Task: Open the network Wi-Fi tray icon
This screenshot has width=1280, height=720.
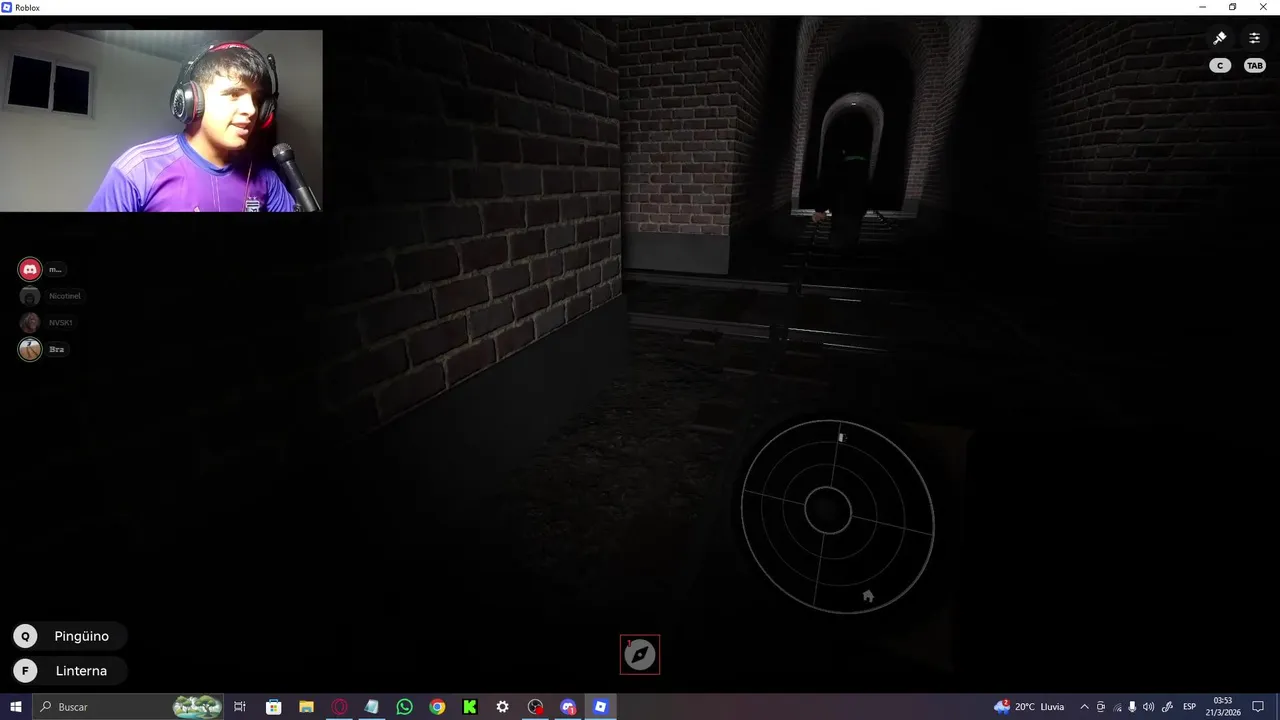Action: (1117, 707)
